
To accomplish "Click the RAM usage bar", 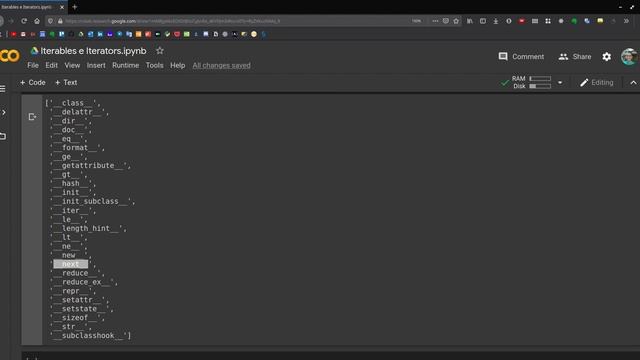I will point(540,78).
